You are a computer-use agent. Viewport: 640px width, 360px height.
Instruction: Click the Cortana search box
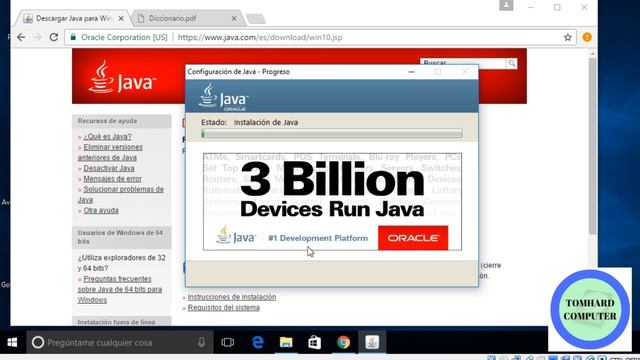coord(120,342)
